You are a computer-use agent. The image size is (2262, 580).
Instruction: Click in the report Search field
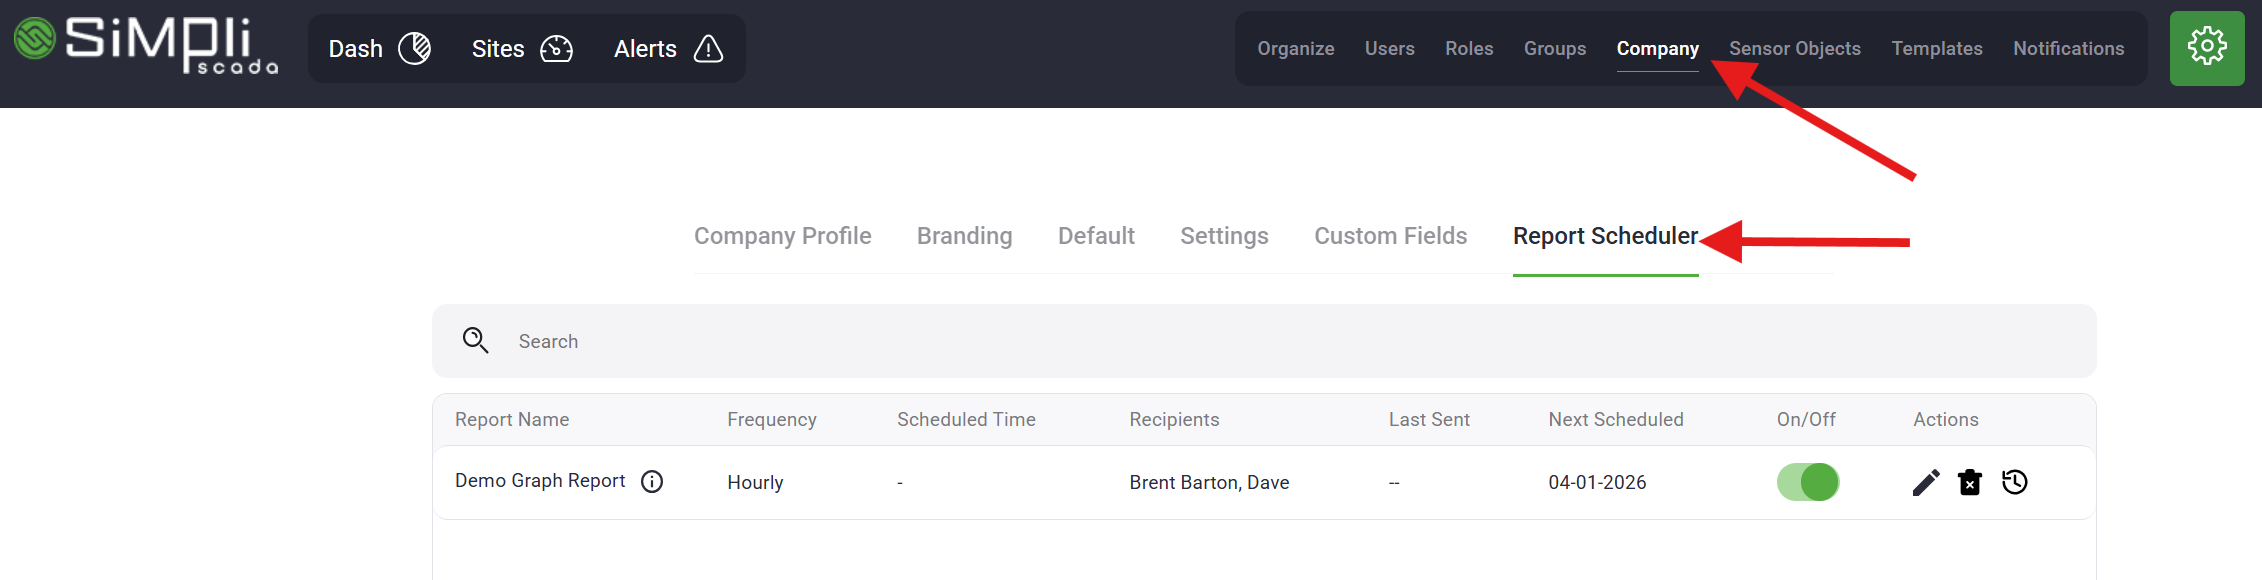point(1200,341)
